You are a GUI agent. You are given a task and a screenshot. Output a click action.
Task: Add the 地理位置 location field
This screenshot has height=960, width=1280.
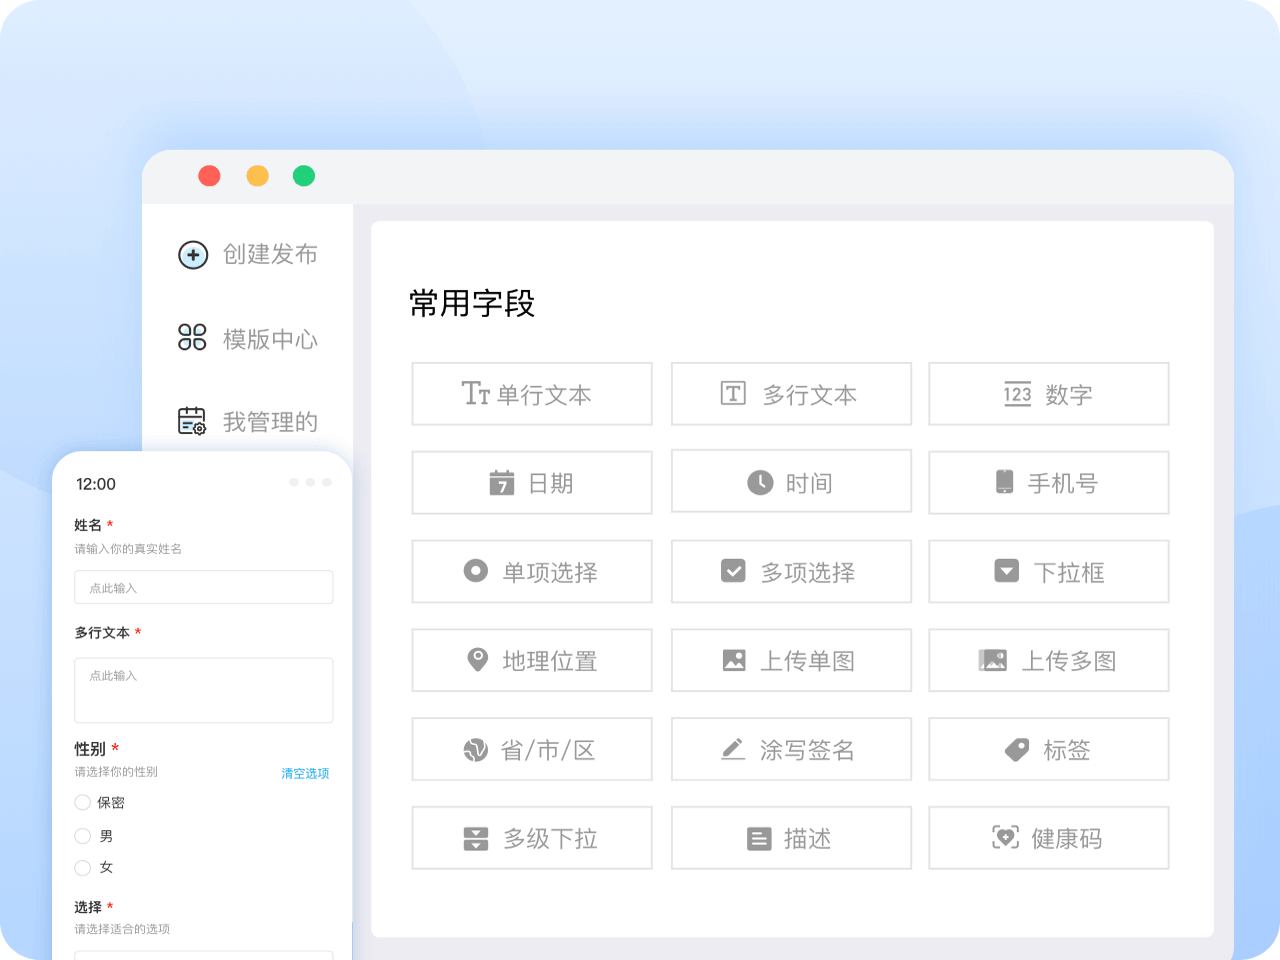coord(532,660)
